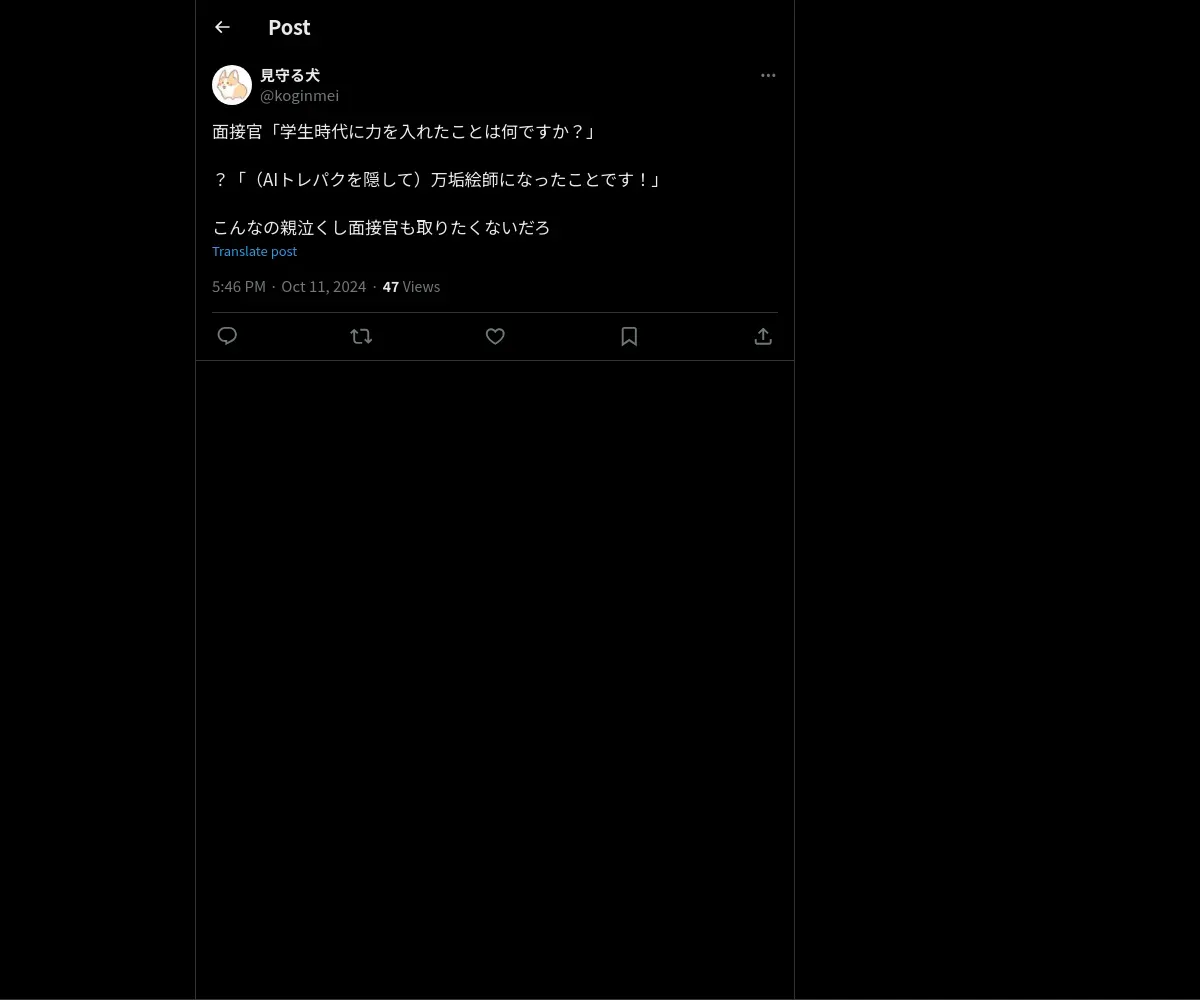The height and width of the screenshot is (1000, 1200).
Task: Click the Oct 11, 2024 date
Action: click(x=323, y=286)
